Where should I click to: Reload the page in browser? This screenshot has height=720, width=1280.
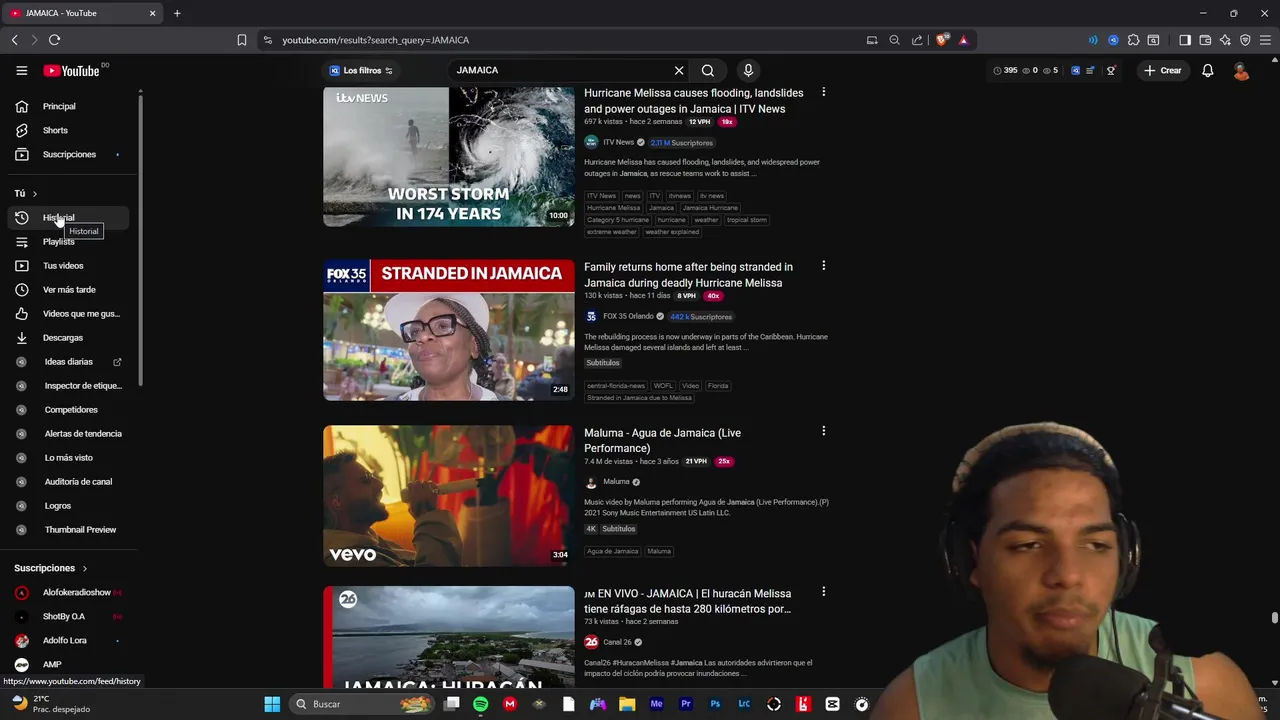pos(54,40)
